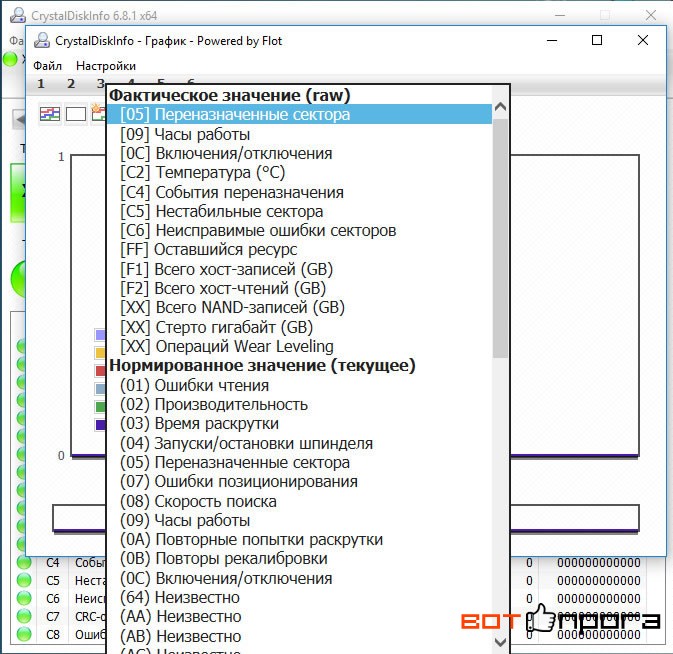
Task: Click the green status circle in row C8
Action: point(24,634)
